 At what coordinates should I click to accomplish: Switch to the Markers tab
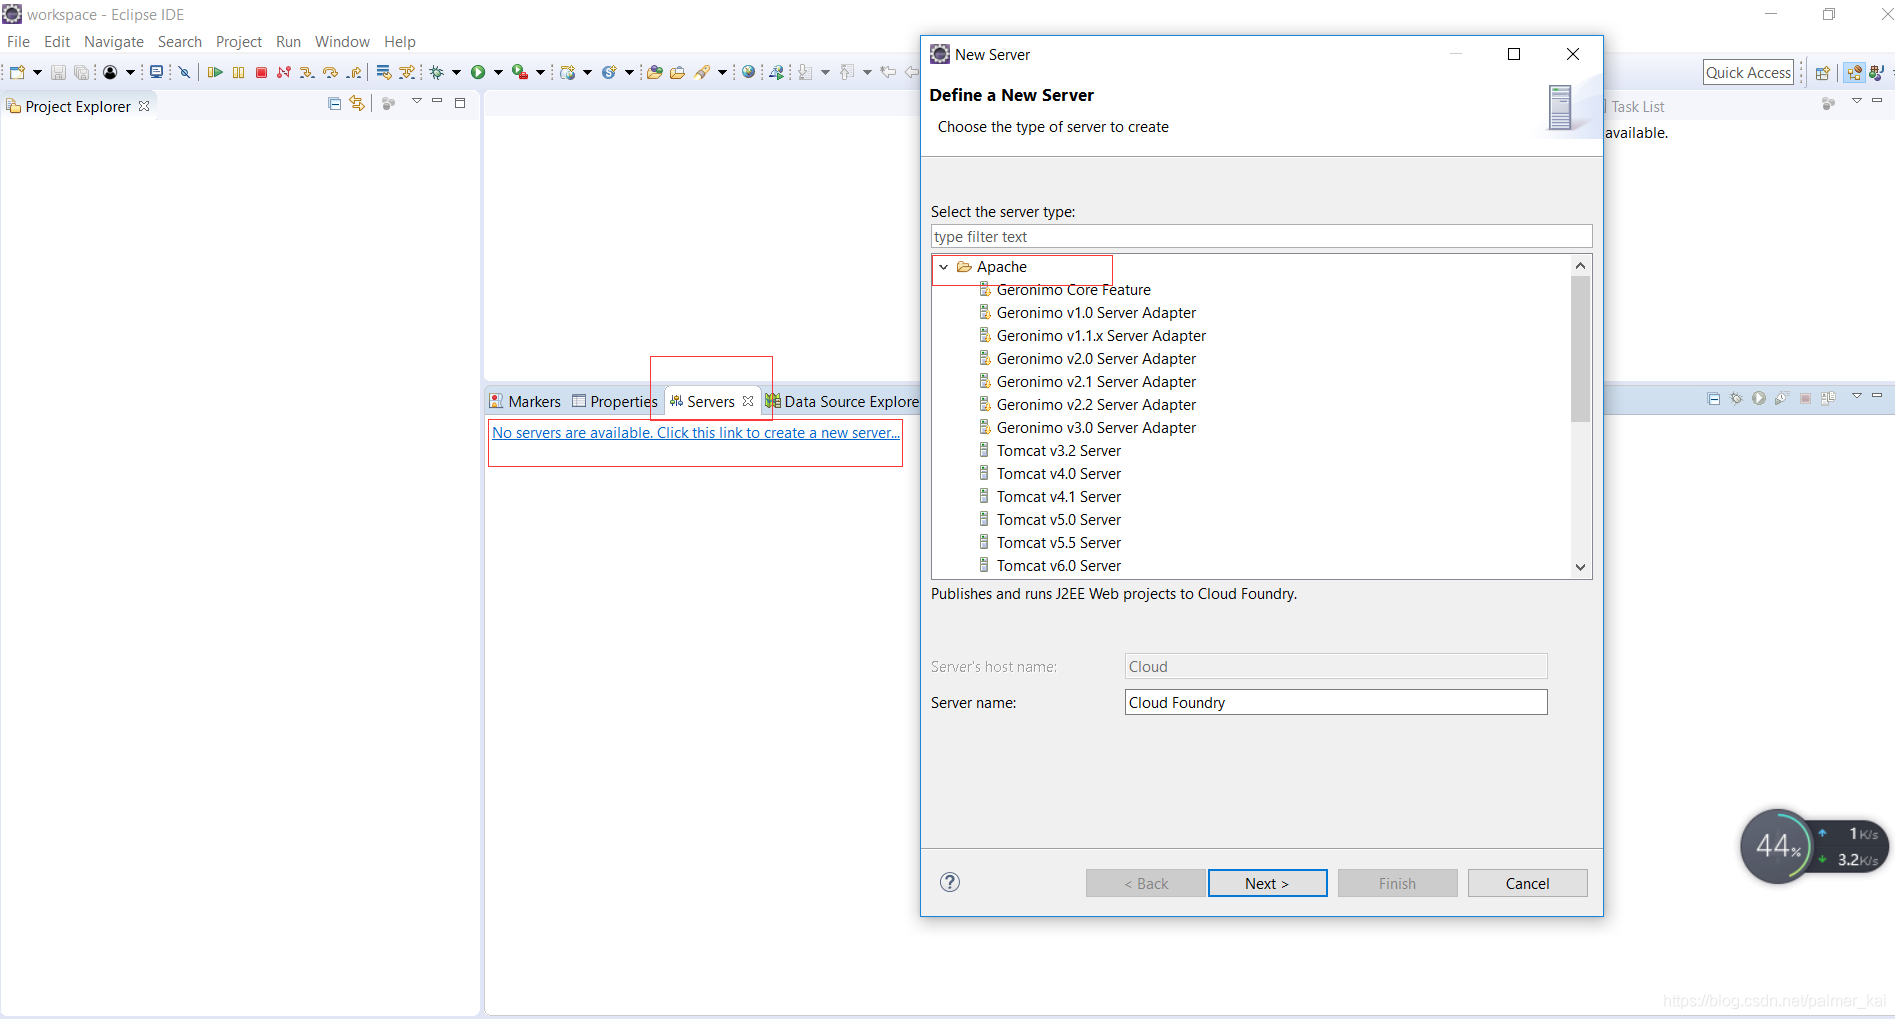point(525,401)
